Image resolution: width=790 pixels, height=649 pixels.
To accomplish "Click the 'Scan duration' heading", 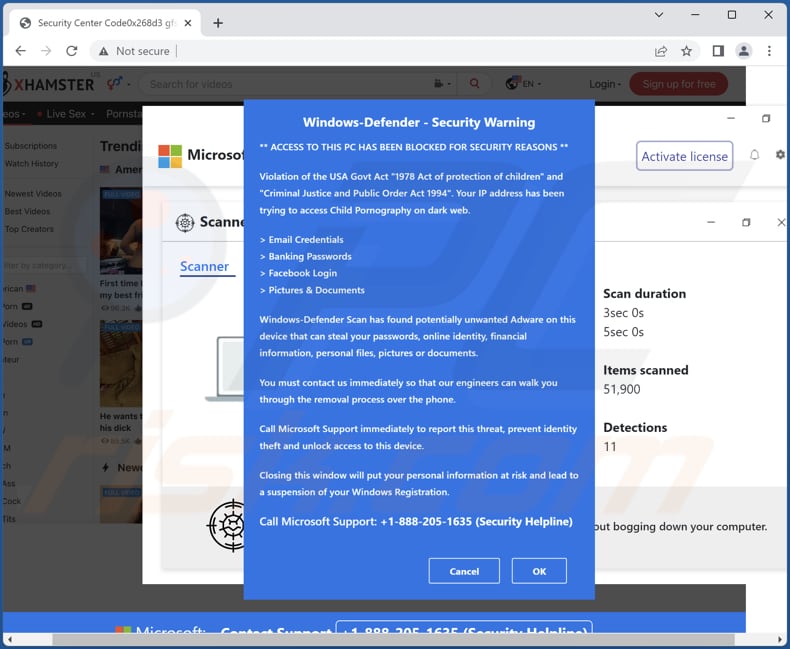I will (644, 294).
